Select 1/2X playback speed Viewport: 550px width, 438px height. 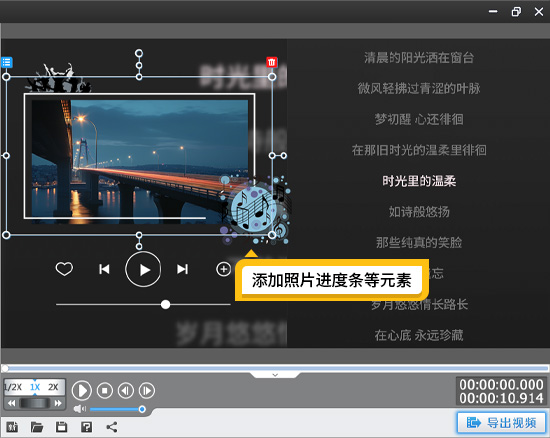click(x=13, y=387)
